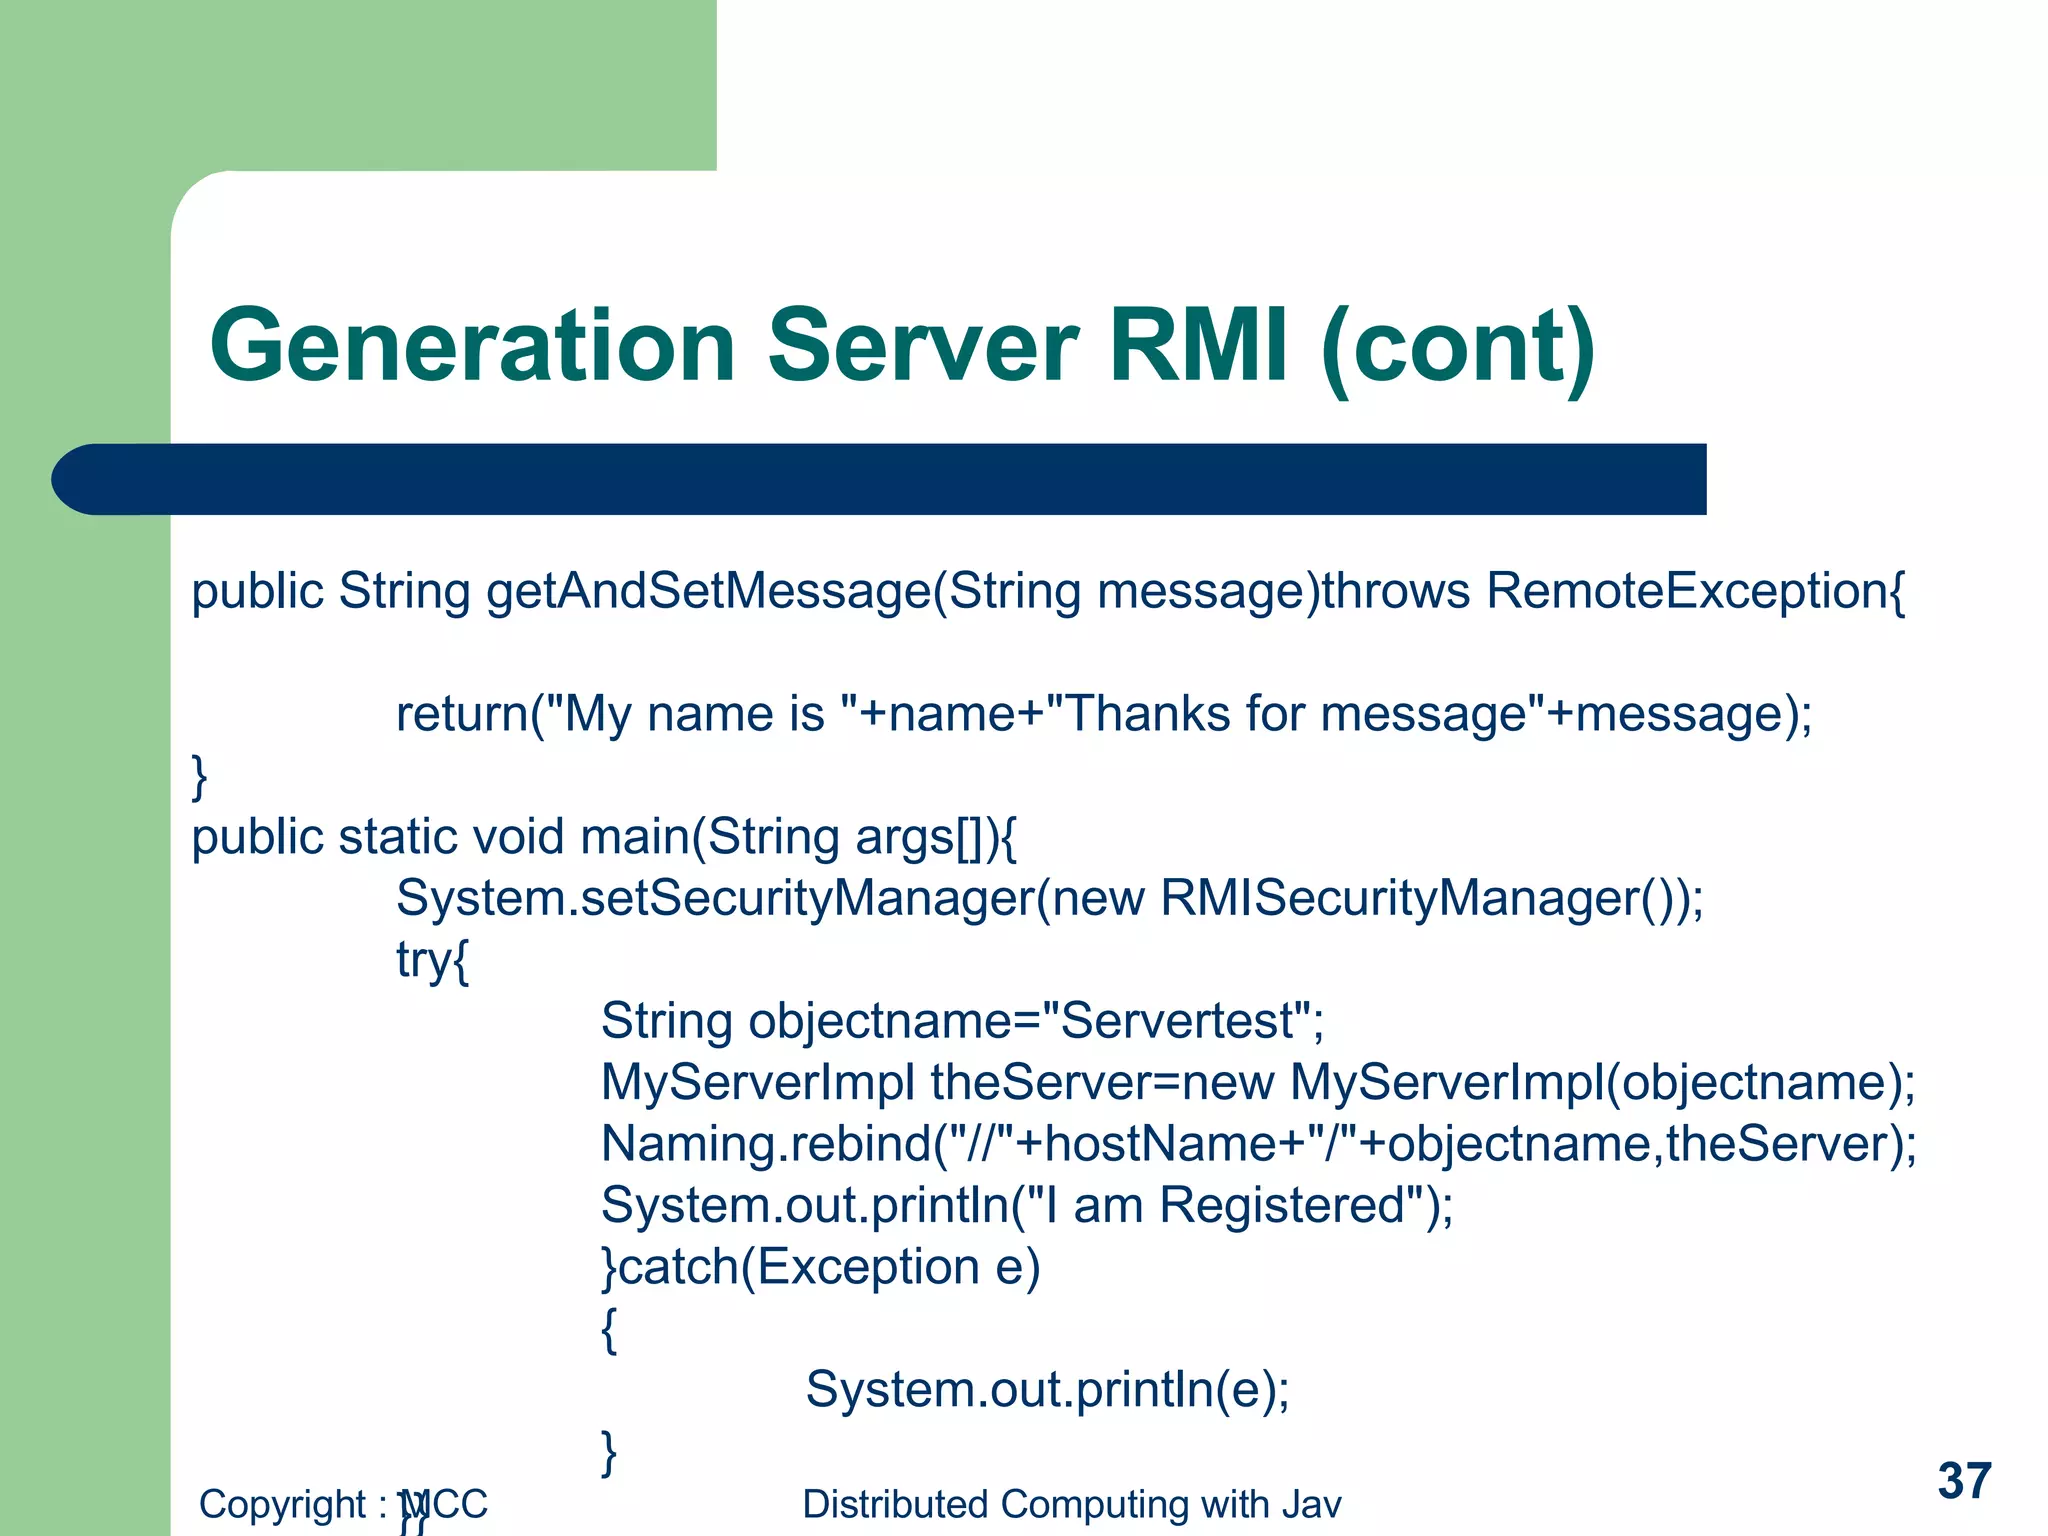2048x1536 pixels.
Task: Click the 'I am Registered' println line
Action: click(x=1026, y=1206)
